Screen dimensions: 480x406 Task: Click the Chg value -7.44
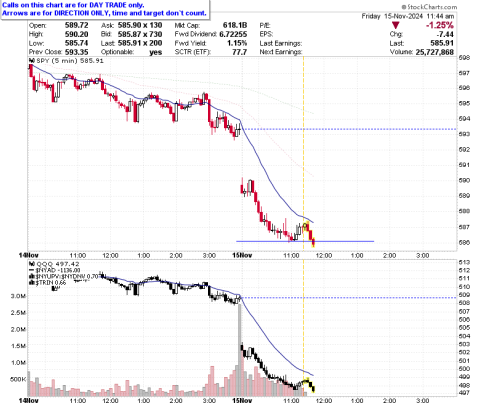pos(444,34)
